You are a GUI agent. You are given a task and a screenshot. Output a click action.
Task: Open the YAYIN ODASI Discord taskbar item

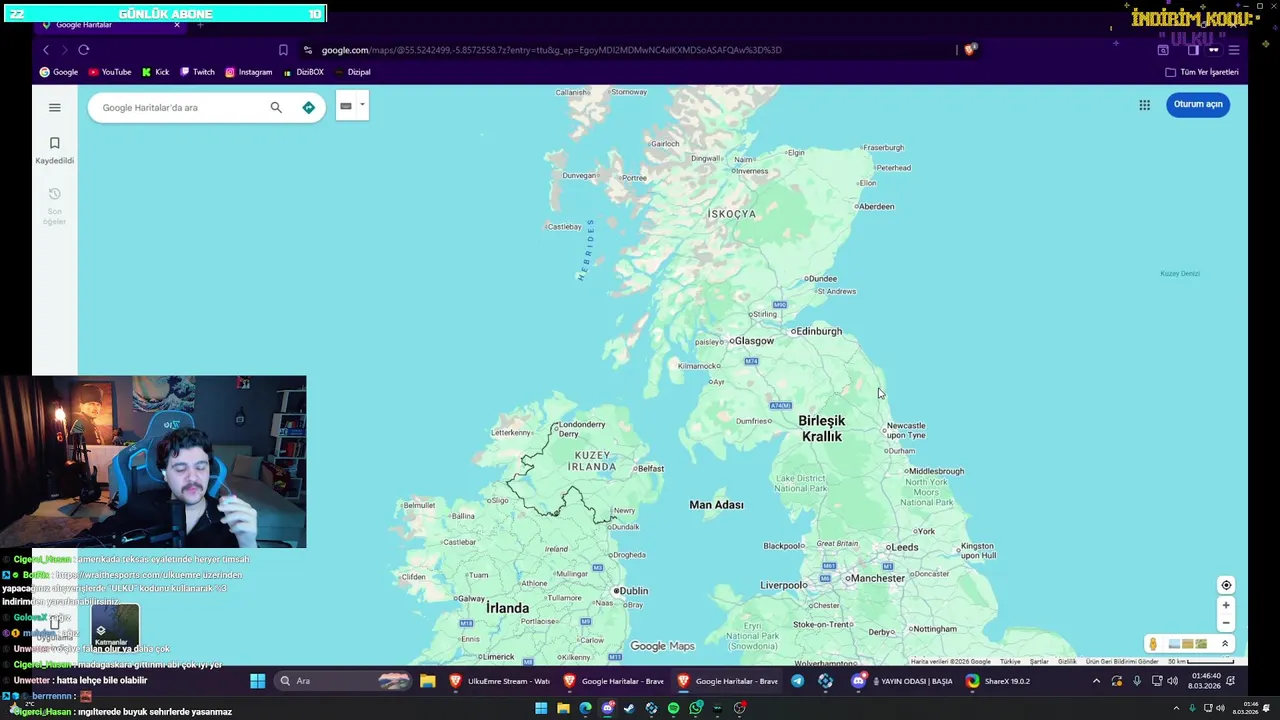tap(903, 681)
